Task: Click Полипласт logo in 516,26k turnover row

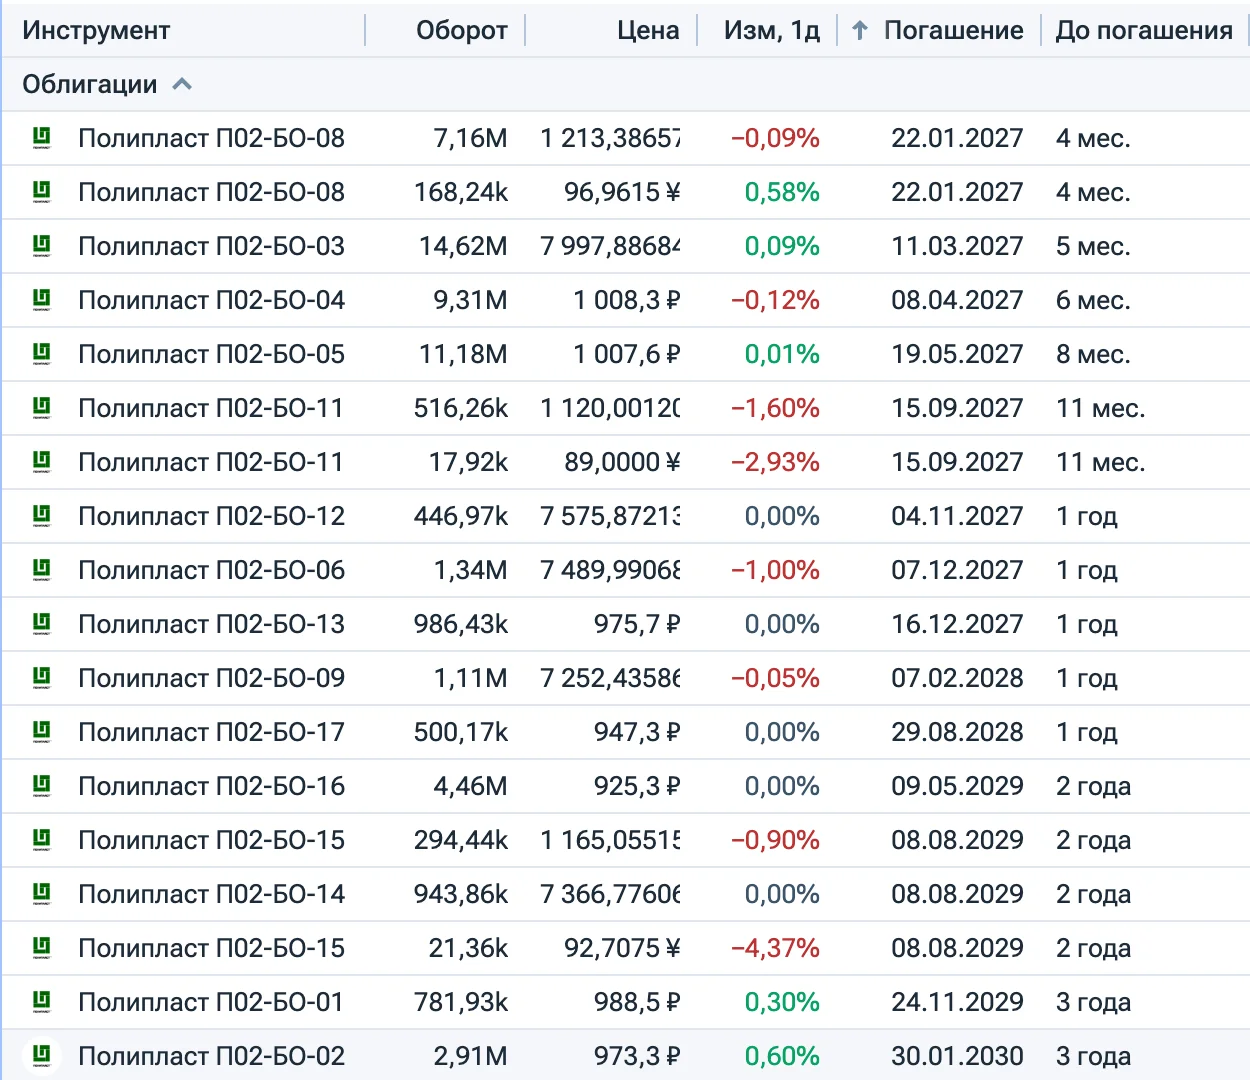Action: click(42, 408)
